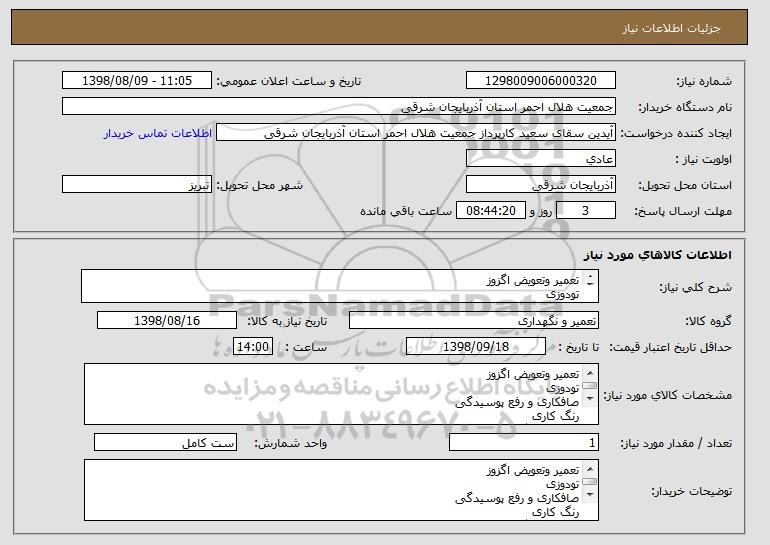770x545 pixels.
Task: Click the delivery province field آذربایجان شرقی
Action: click(x=541, y=185)
